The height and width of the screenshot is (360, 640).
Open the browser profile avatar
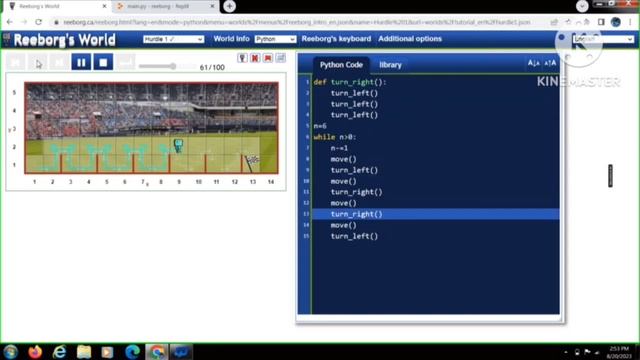tap(616, 22)
